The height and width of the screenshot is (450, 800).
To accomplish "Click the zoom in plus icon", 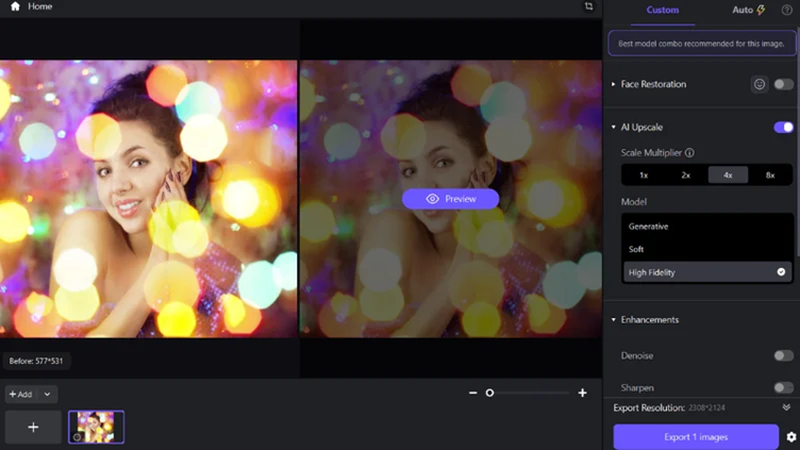I will coord(582,393).
